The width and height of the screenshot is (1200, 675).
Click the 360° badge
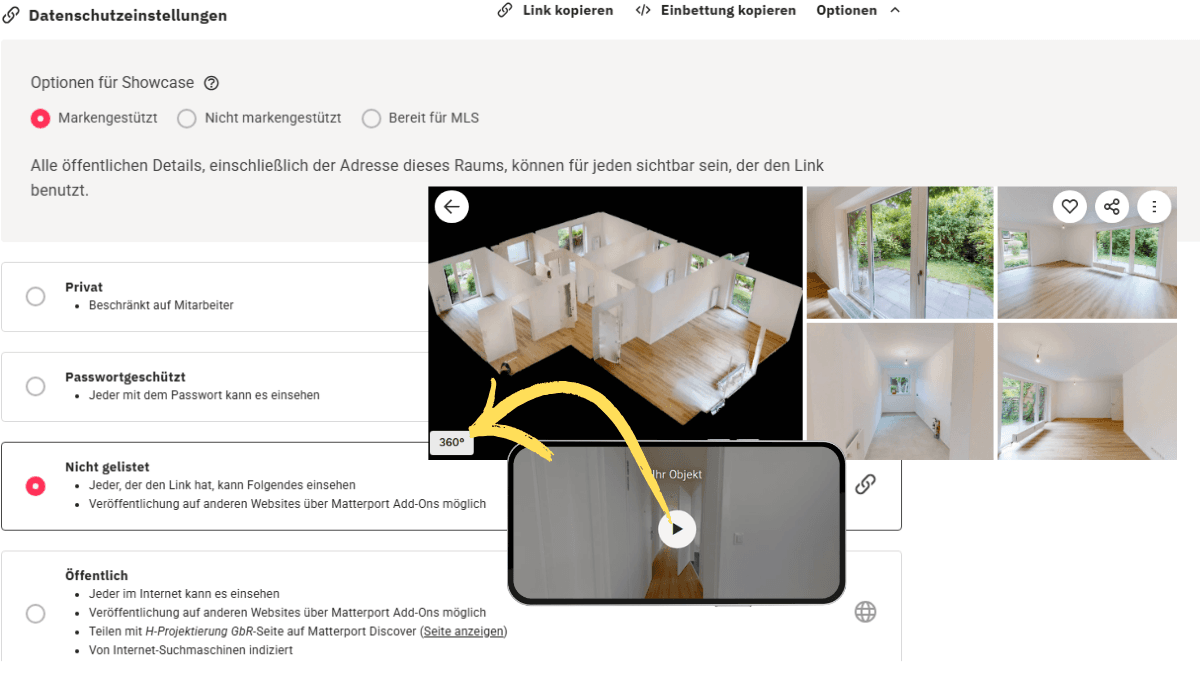[x=451, y=442]
